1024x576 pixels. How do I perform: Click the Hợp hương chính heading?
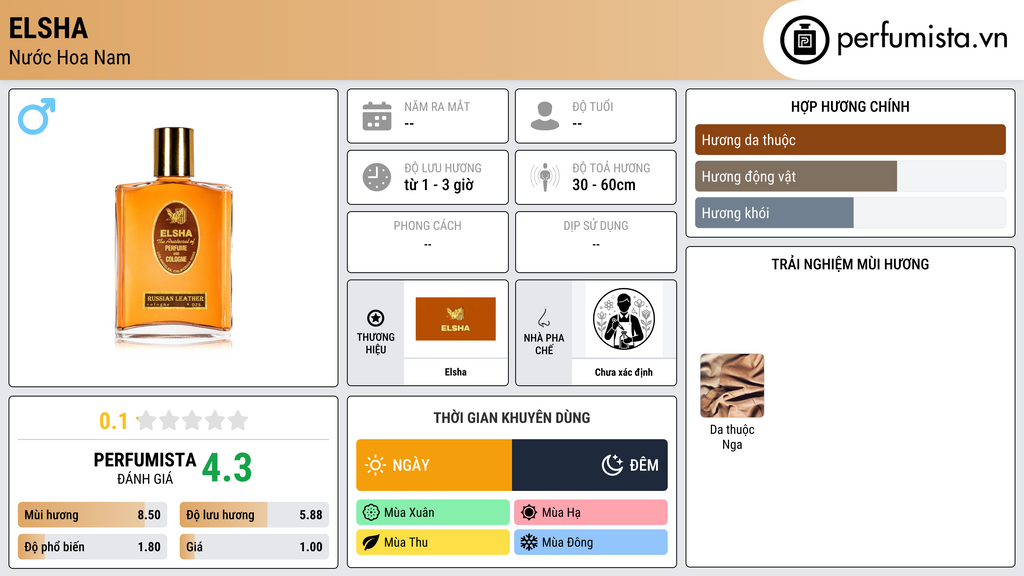coord(850,106)
